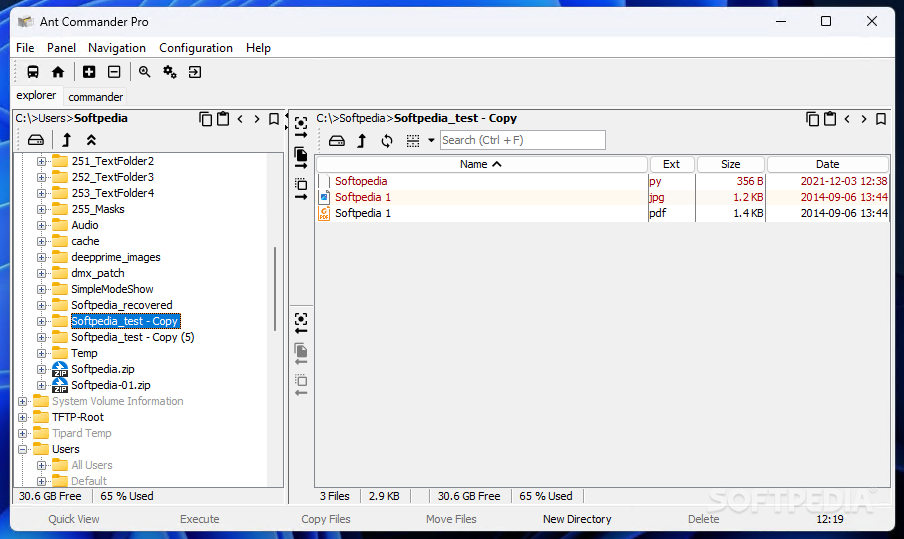Bookmark icon in right panel header
Viewport: 904px width, 539px height.
pos(881,119)
